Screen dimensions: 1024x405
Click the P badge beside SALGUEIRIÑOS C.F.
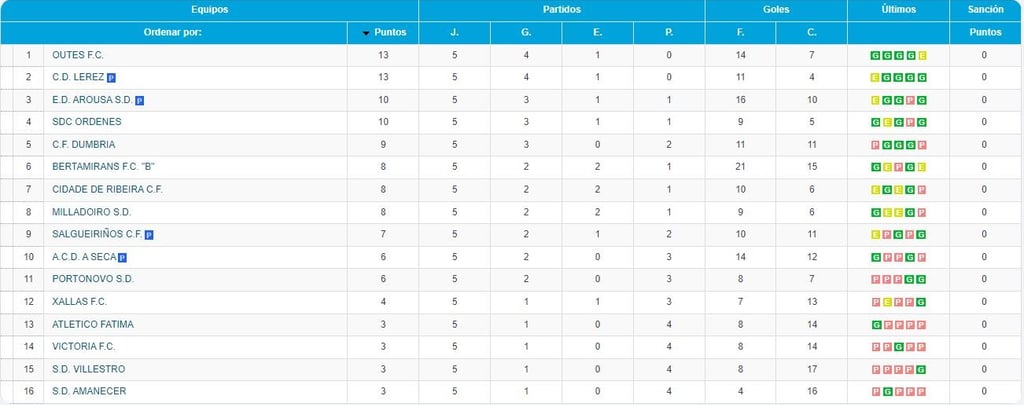(x=149, y=235)
